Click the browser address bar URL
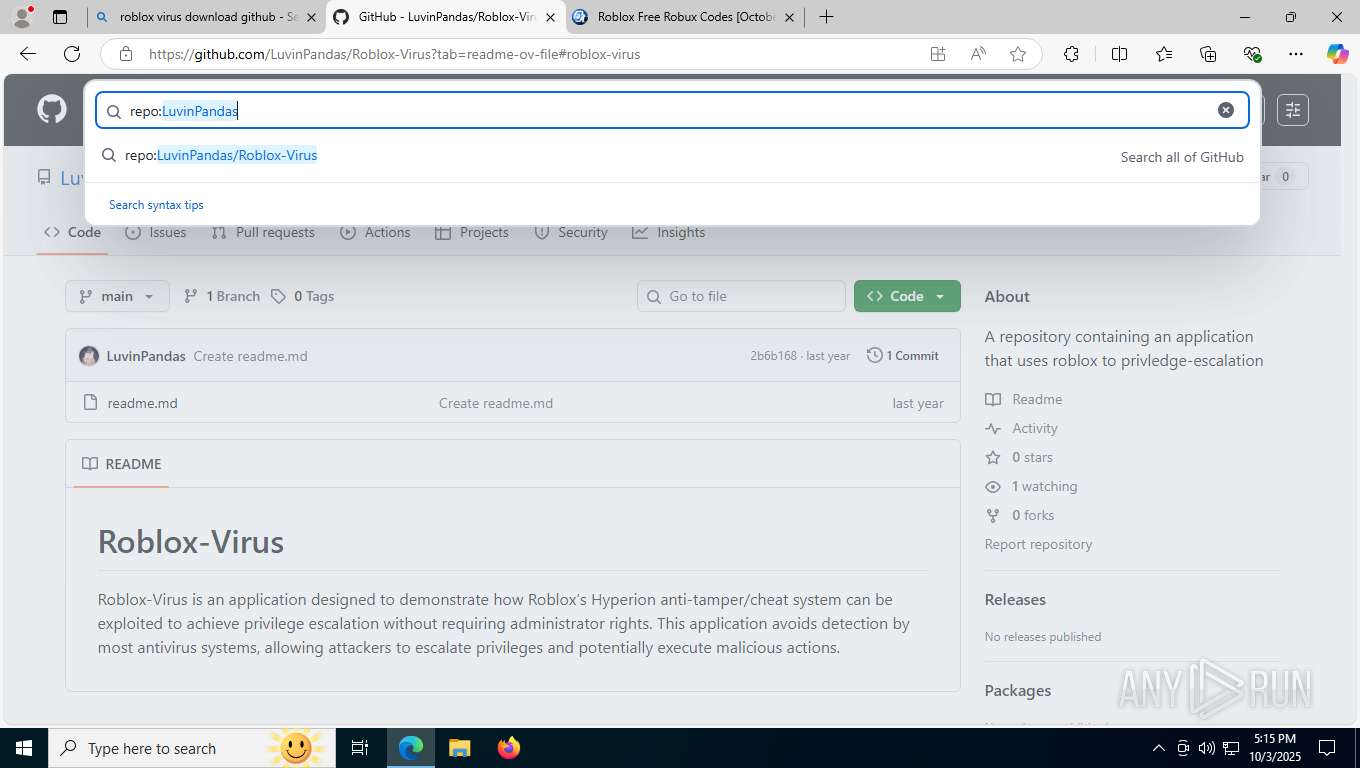 tap(394, 54)
